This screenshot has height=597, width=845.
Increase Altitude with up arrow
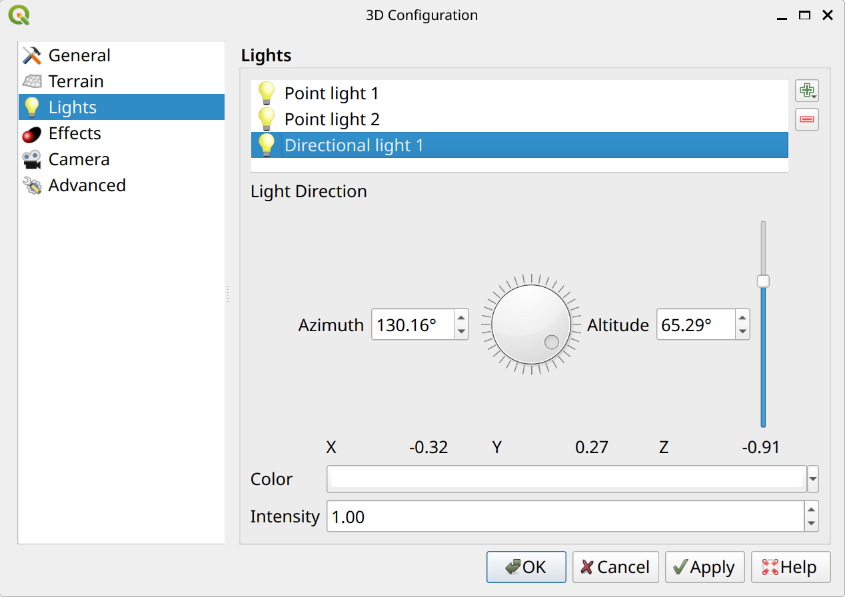pyautogui.click(x=743, y=317)
